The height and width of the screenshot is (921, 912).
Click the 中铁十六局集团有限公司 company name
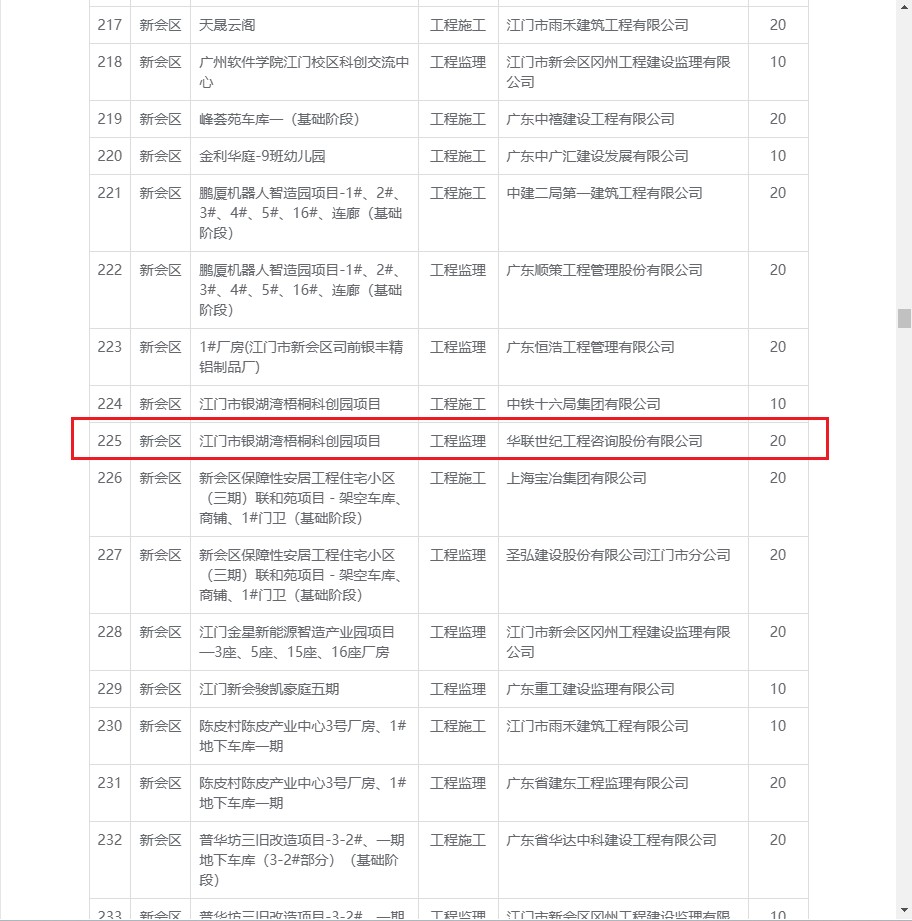tap(583, 404)
